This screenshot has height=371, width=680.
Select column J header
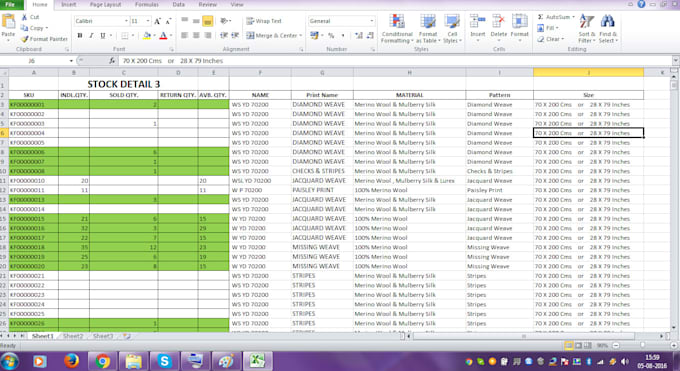(588, 72)
